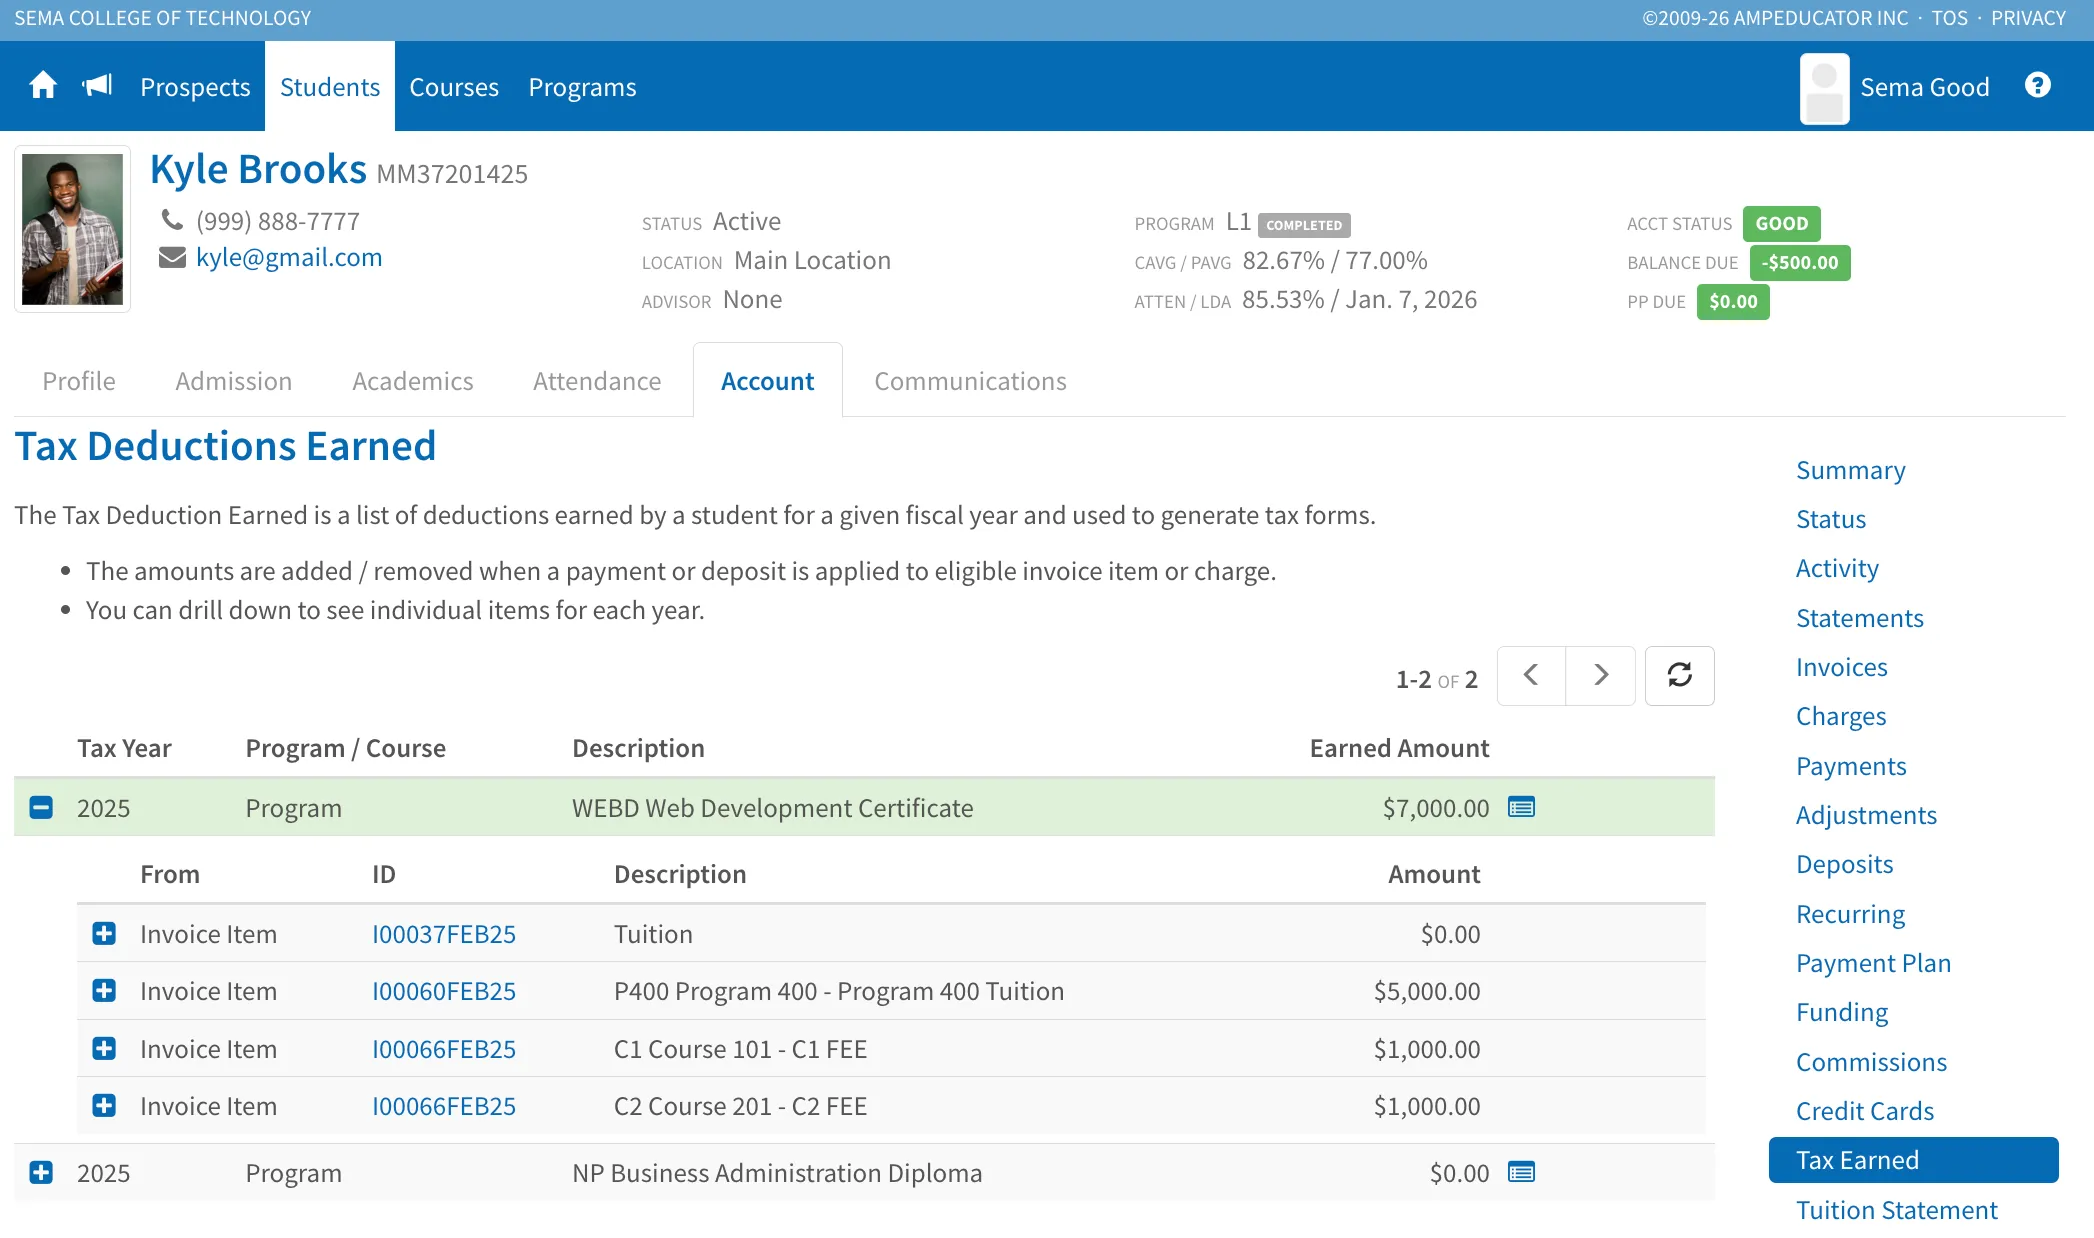Open Courses in the top navigation

(454, 87)
